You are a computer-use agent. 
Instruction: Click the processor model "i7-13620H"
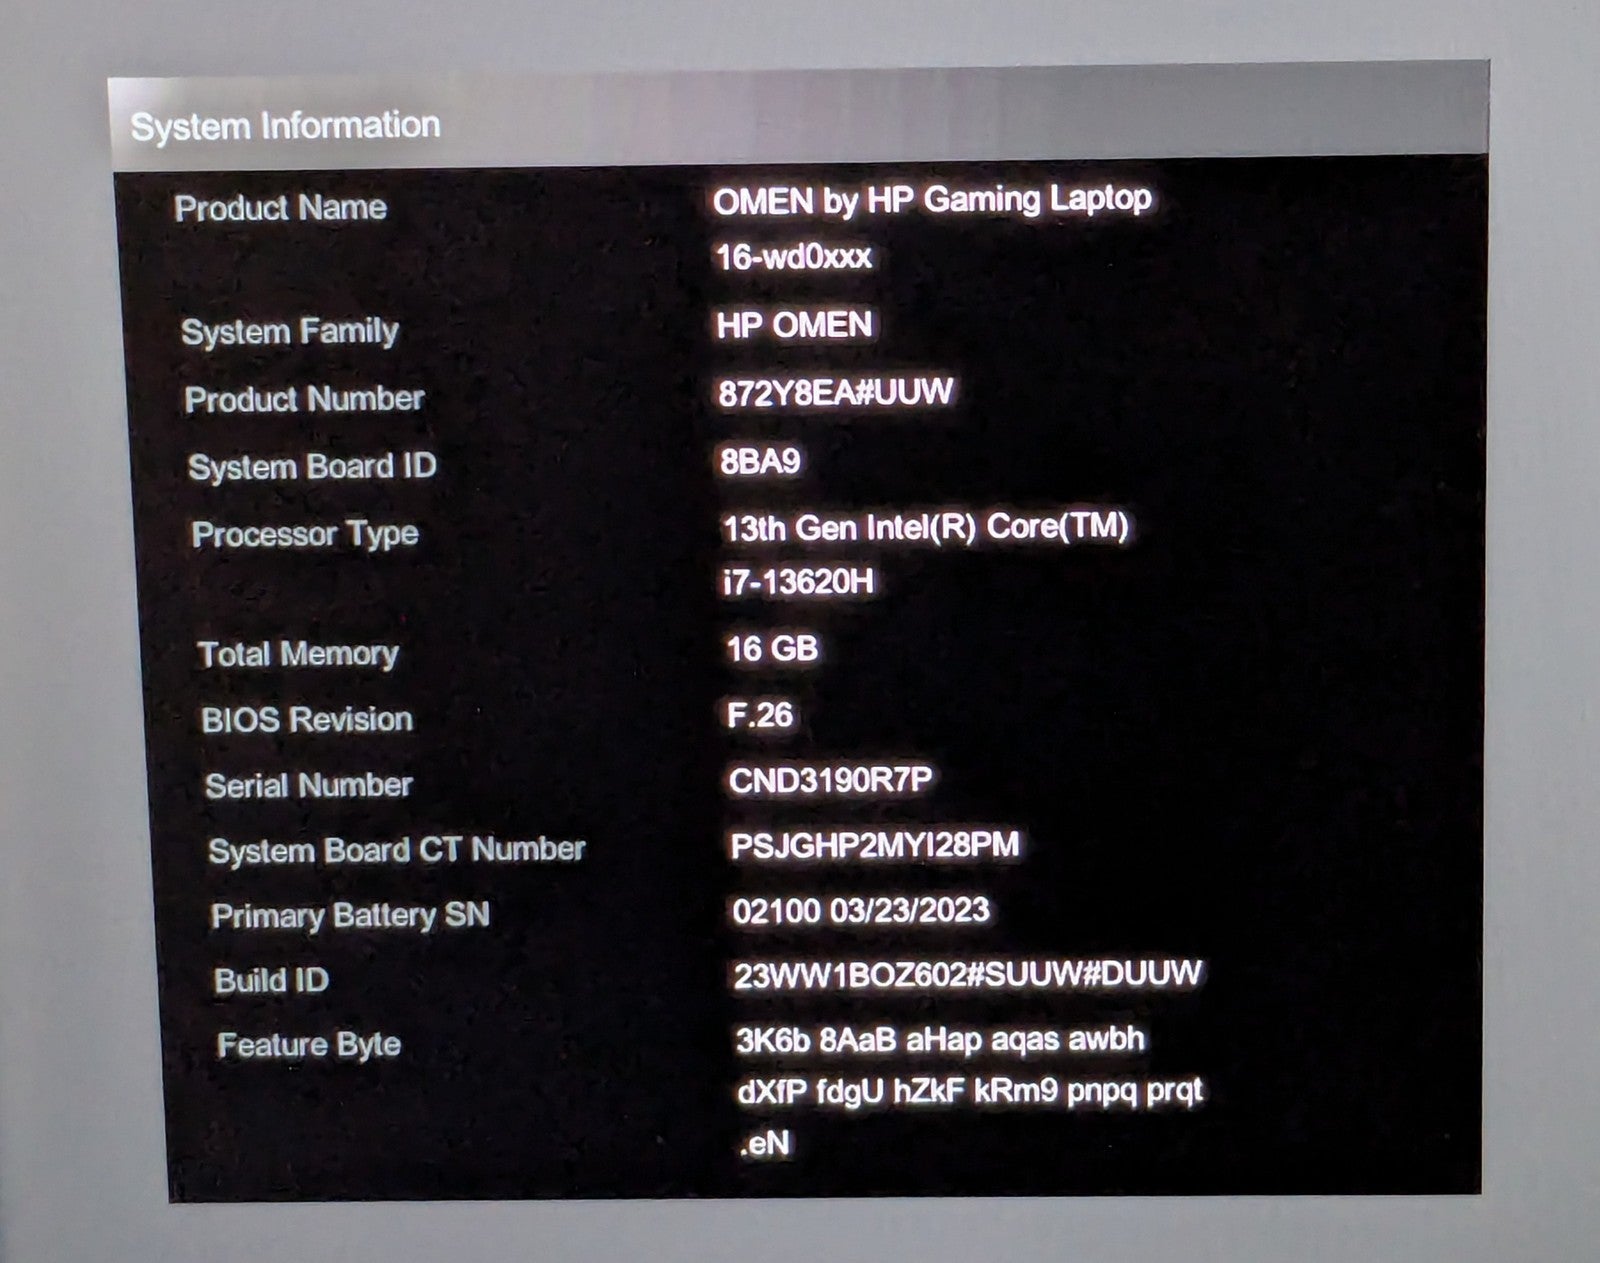pos(798,581)
